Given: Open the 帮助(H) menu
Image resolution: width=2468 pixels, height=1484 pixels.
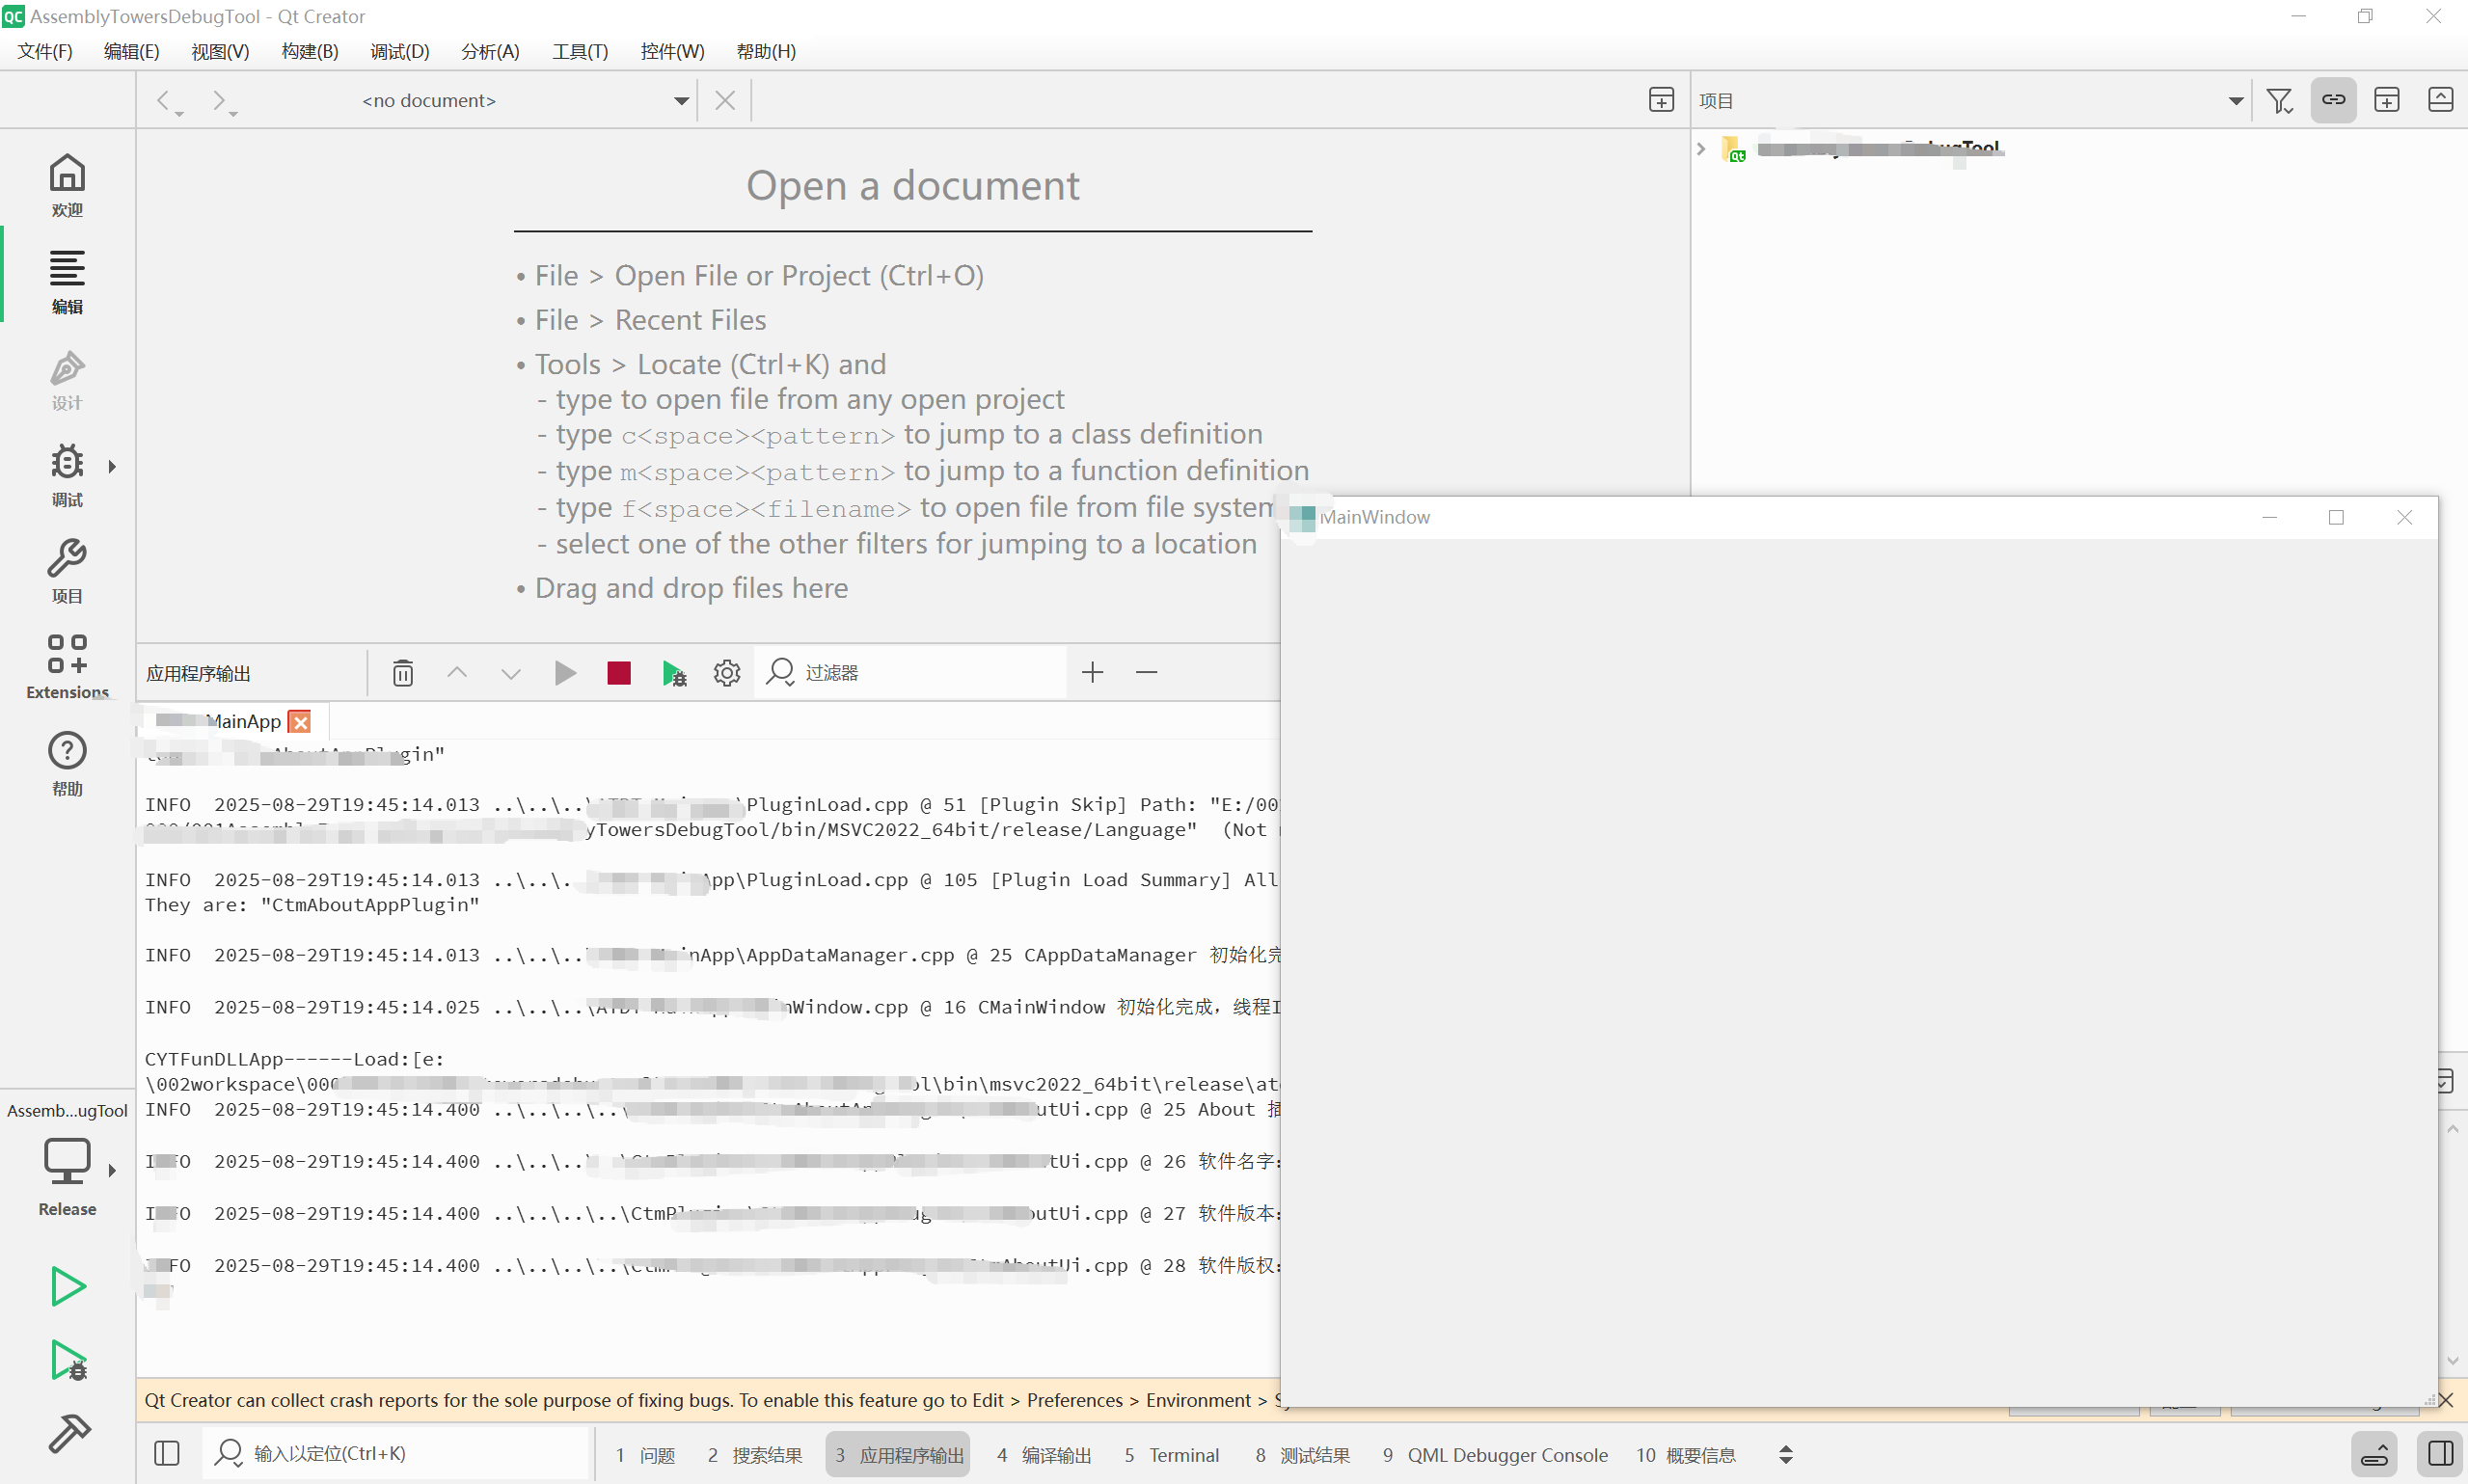Looking at the screenshot, I should 766,51.
